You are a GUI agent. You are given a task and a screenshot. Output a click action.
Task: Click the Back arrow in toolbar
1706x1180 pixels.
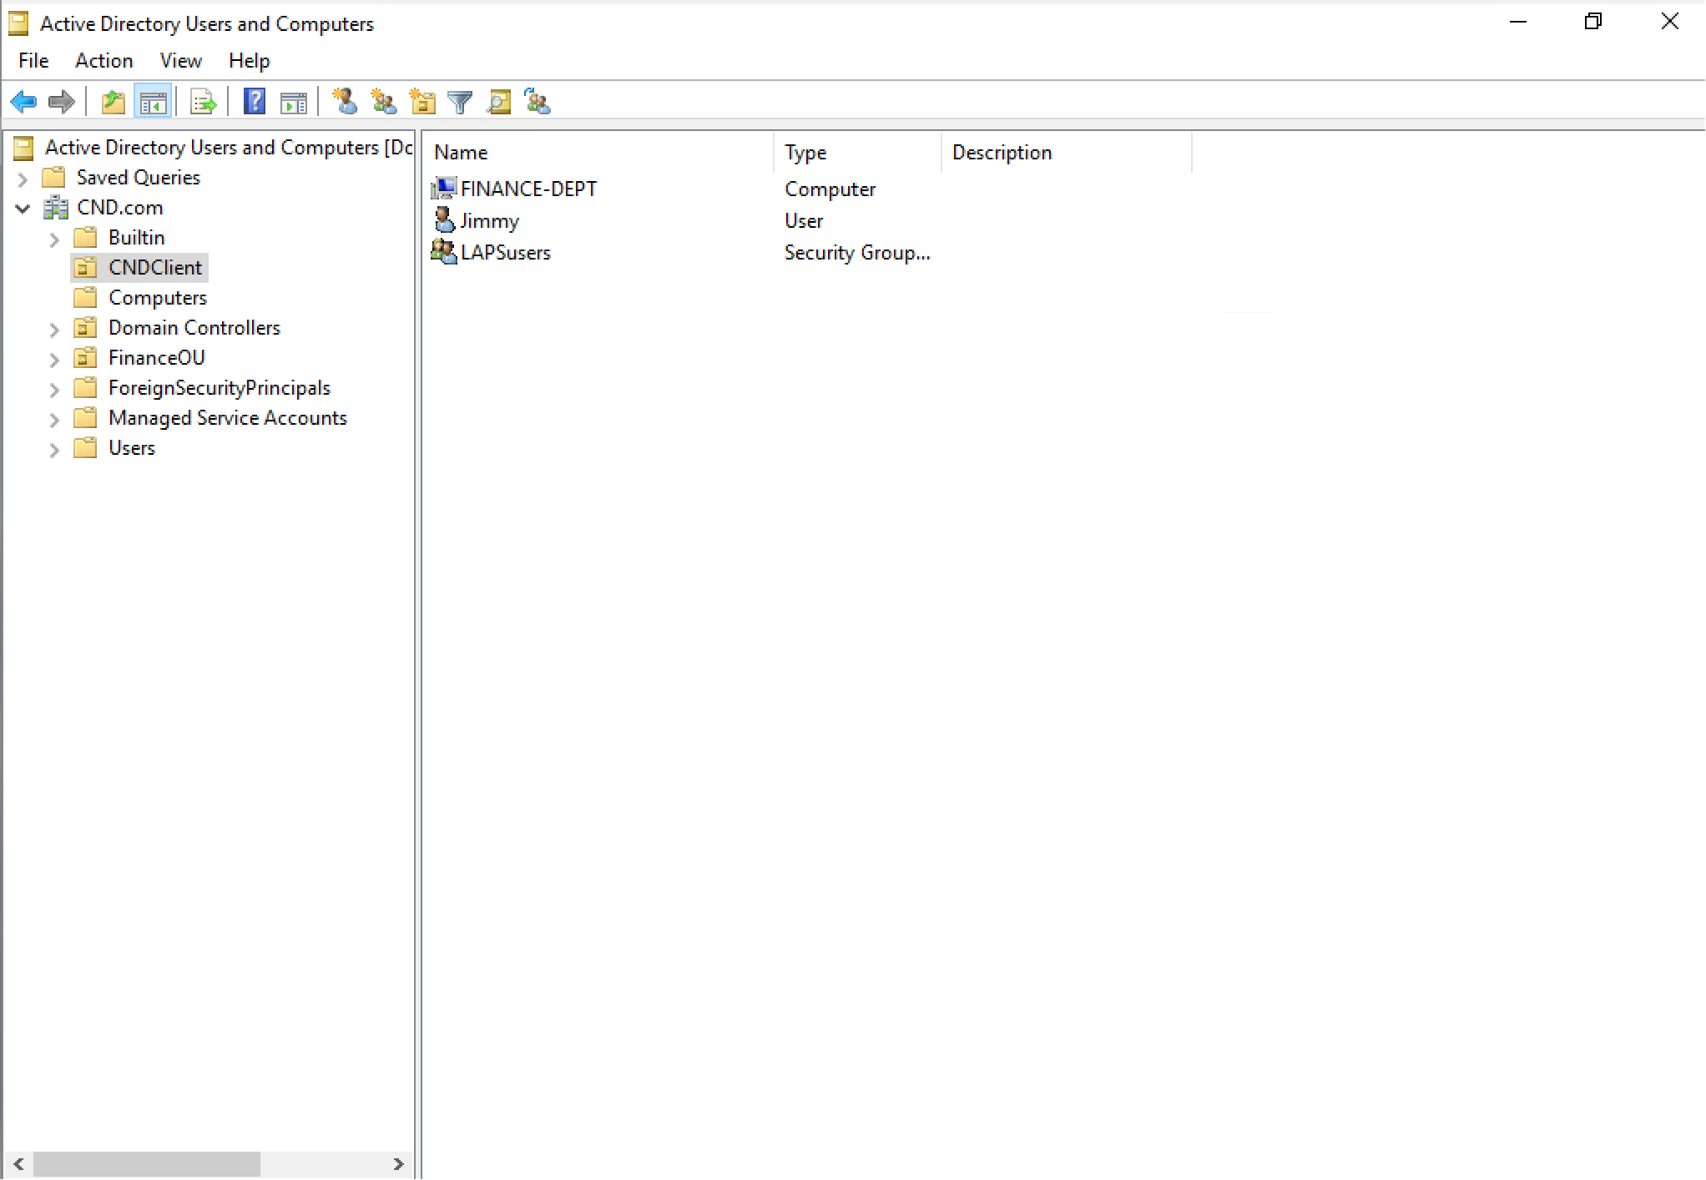pos(23,101)
